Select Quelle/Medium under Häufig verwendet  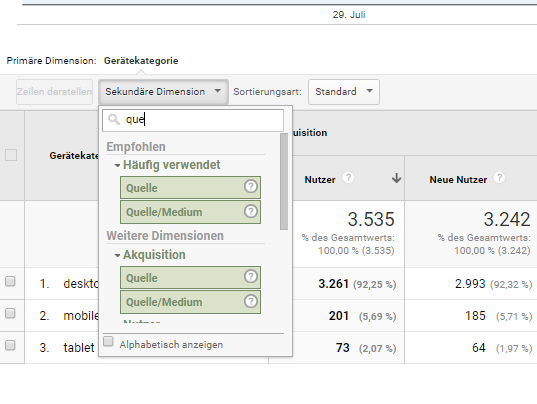click(x=190, y=212)
